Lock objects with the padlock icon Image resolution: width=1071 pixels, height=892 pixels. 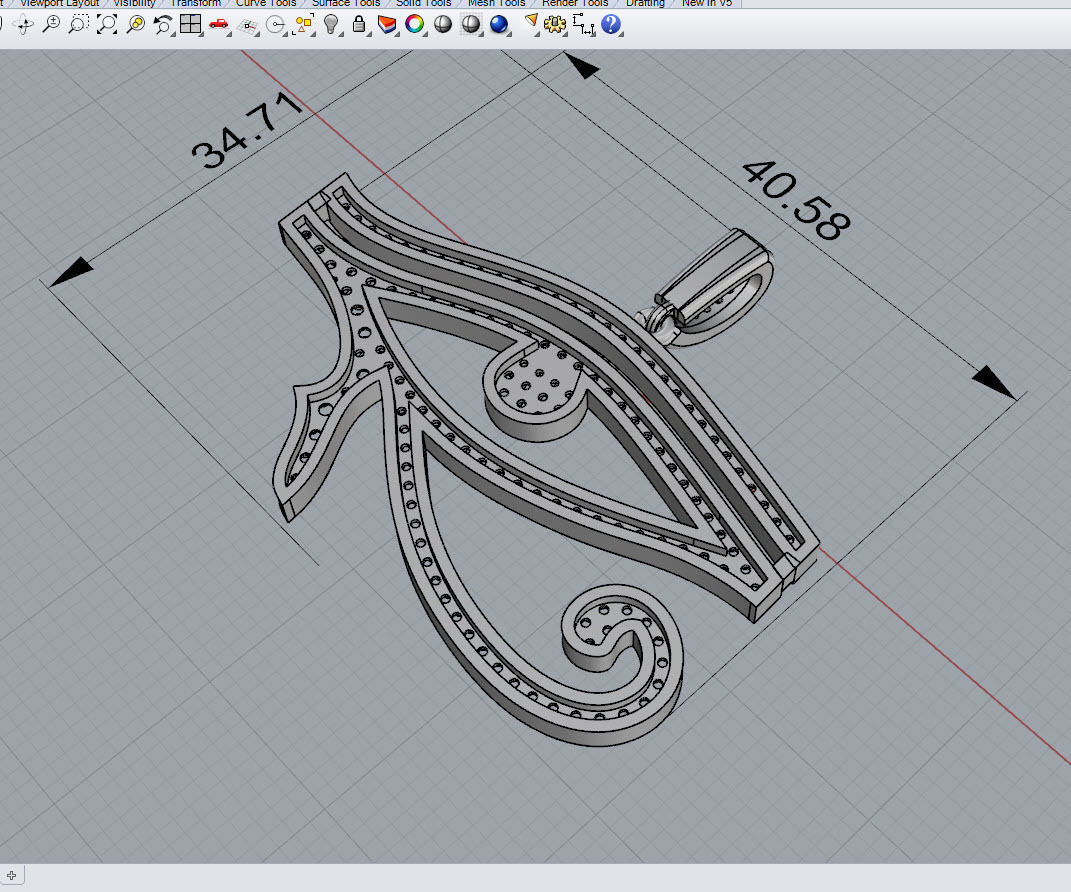(359, 25)
